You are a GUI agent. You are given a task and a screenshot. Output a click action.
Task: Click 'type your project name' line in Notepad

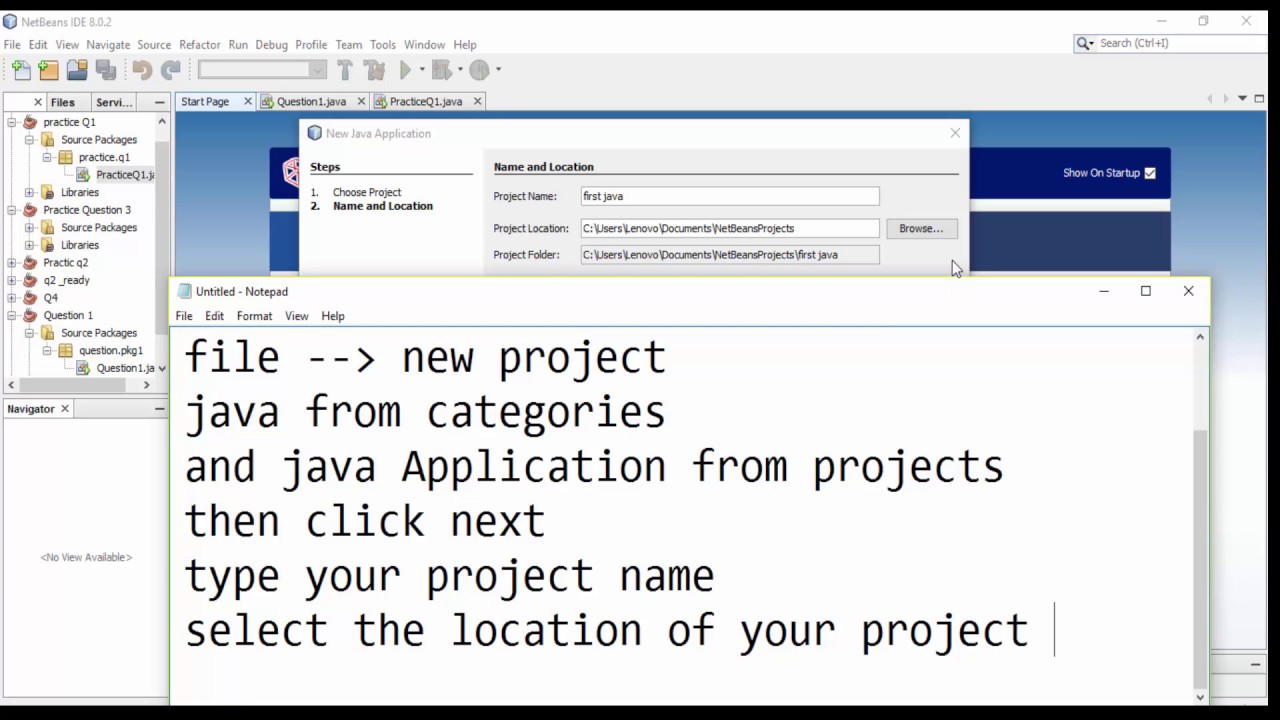coord(449,576)
